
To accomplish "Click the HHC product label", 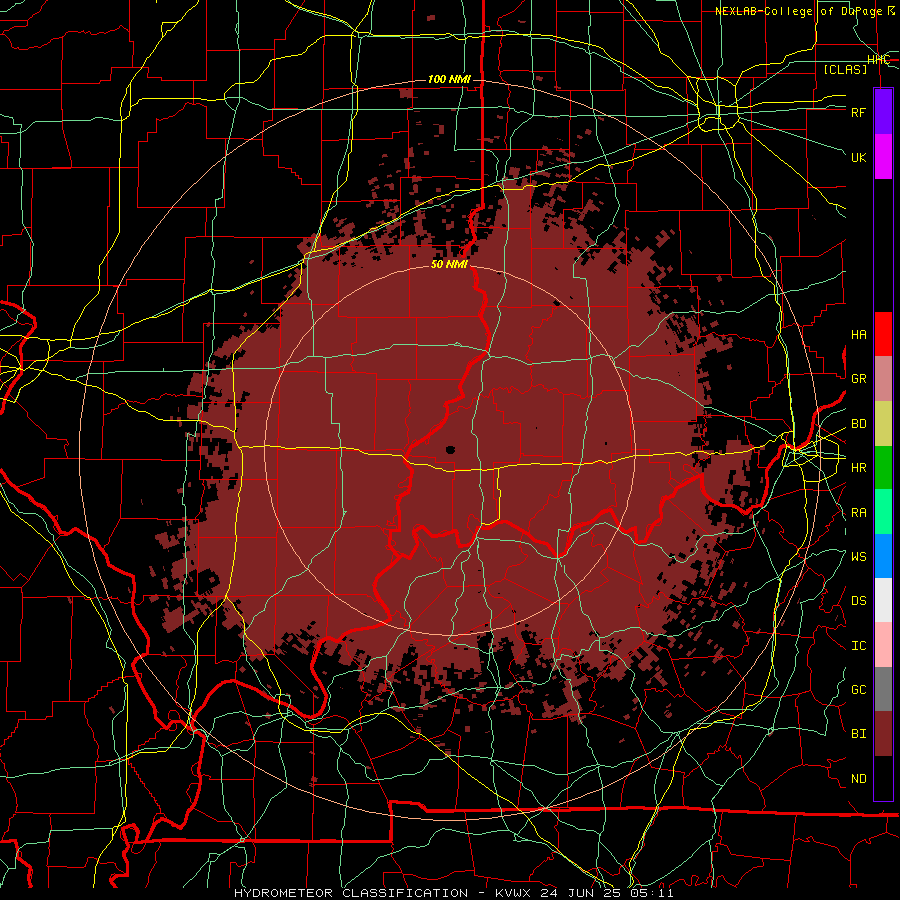I will click(x=878, y=60).
